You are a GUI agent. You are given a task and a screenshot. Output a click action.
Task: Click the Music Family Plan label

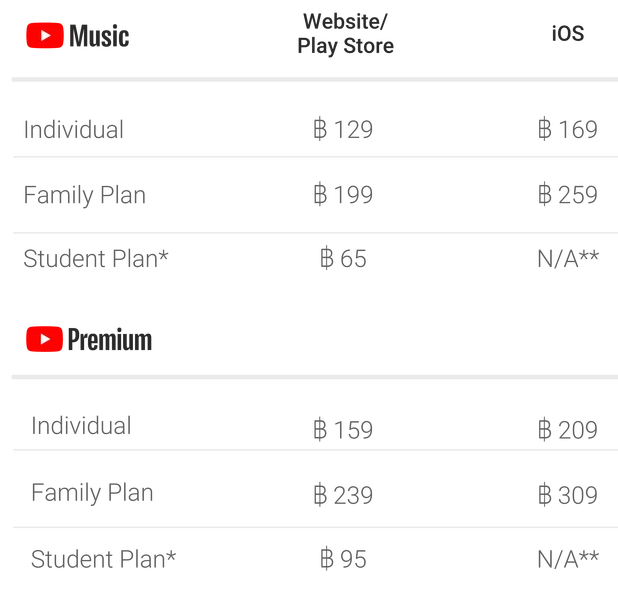point(85,195)
